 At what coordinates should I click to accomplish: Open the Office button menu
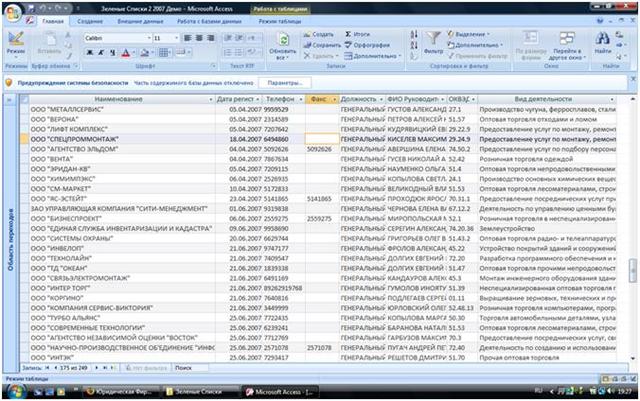point(13,12)
